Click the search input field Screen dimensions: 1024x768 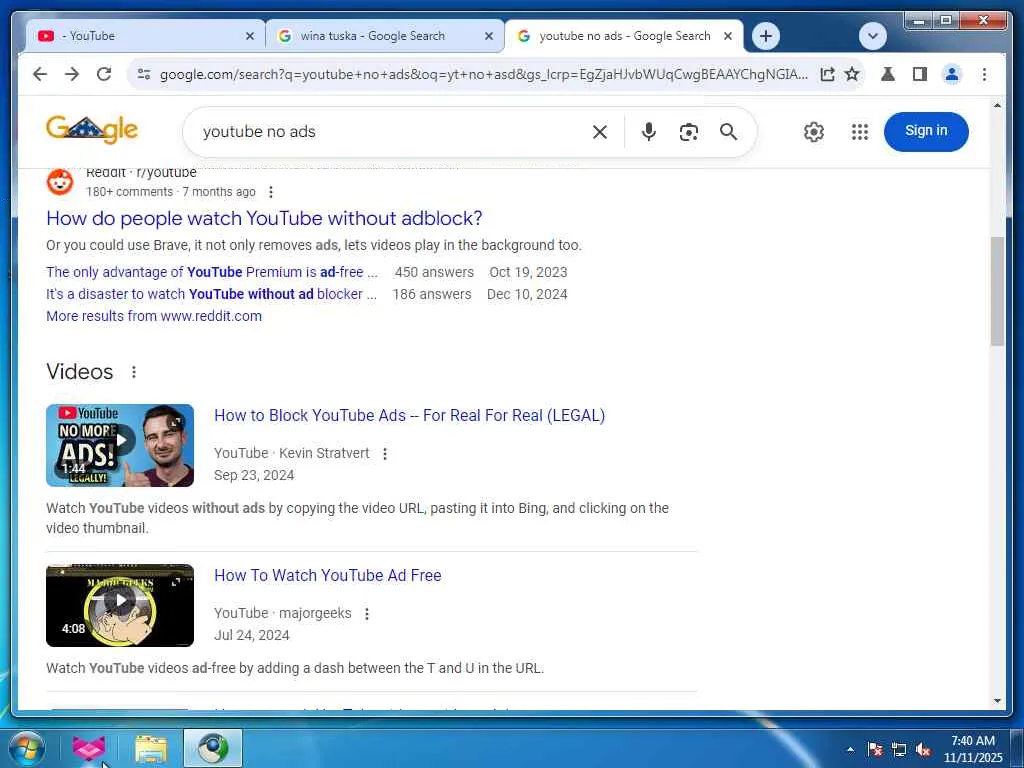click(x=392, y=132)
